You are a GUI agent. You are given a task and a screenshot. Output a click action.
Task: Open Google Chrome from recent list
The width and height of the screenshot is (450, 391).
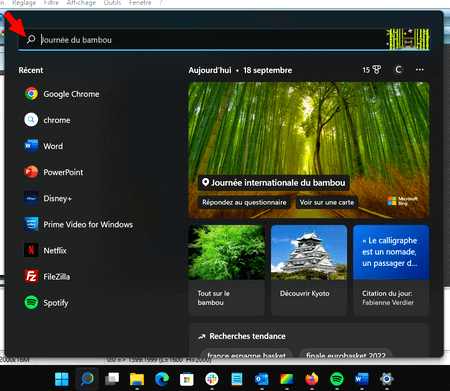click(62, 94)
